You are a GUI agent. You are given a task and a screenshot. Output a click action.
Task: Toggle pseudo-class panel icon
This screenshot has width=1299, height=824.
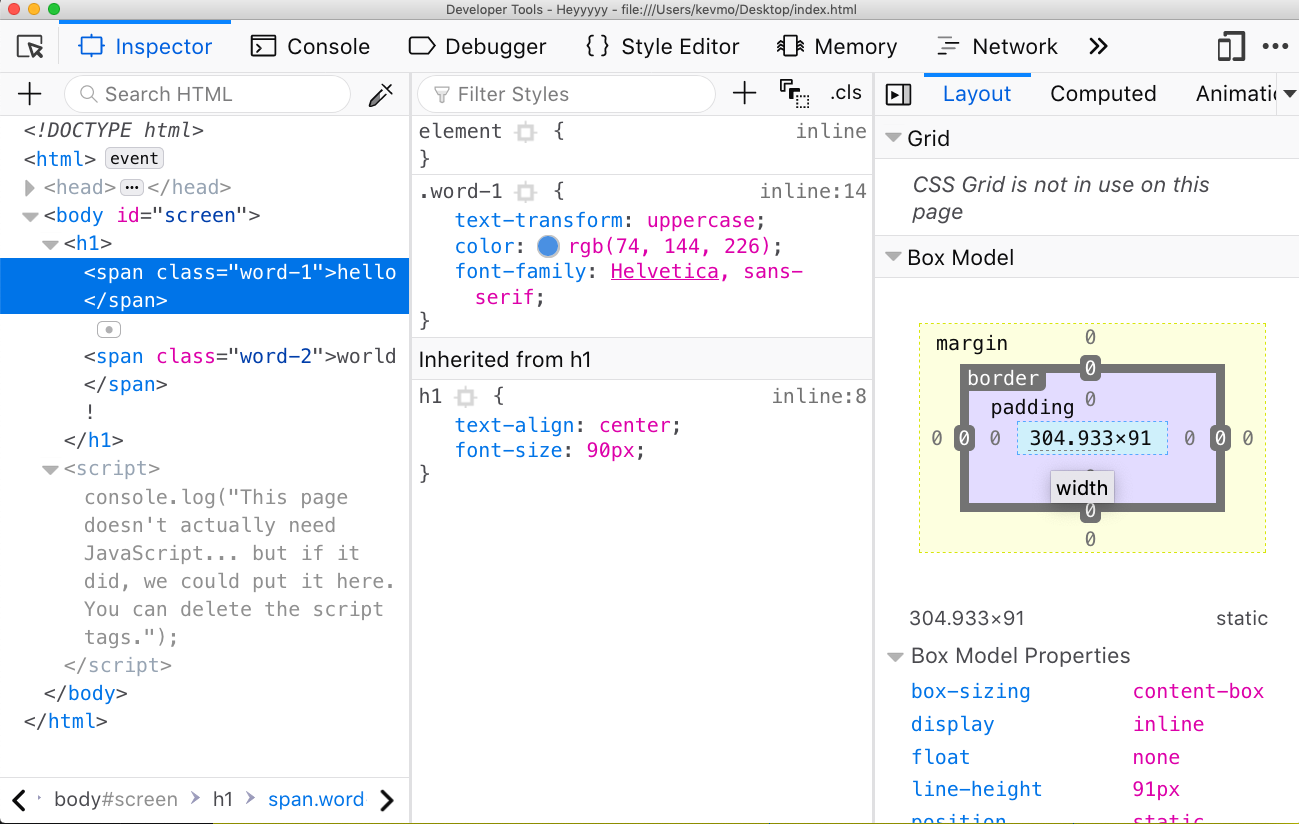794,94
